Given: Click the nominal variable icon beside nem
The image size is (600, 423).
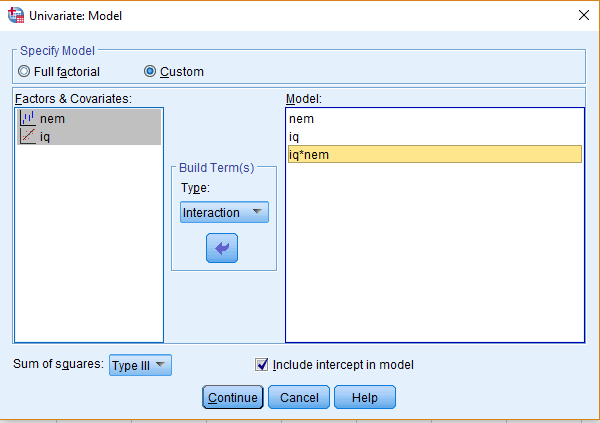Looking at the screenshot, I should (x=28, y=118).
